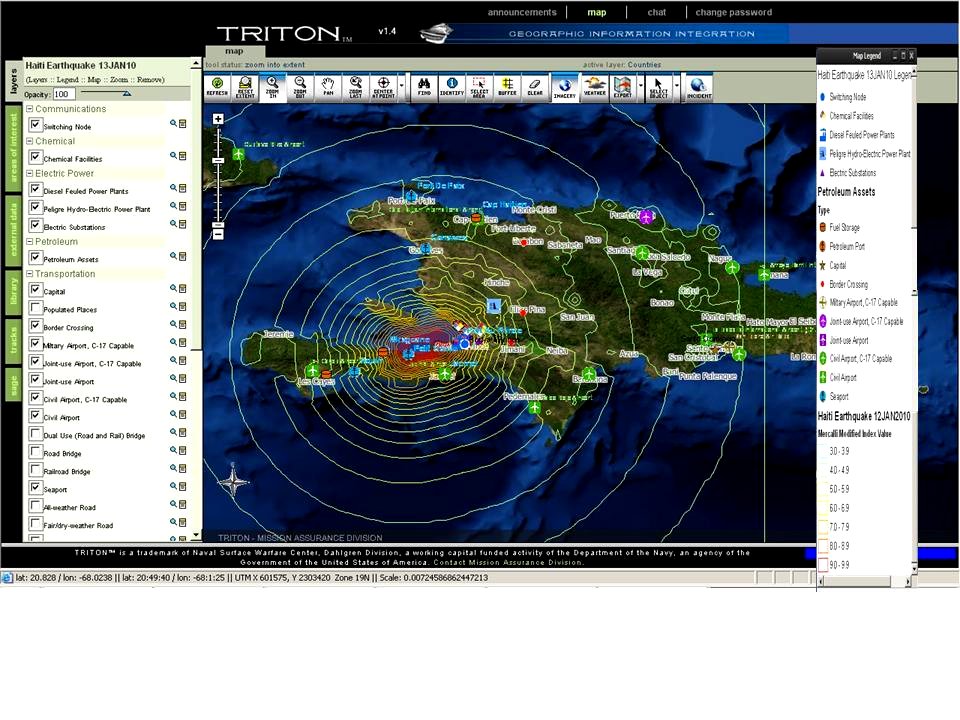Open the Weather tool
This screenshot has width=960, height=720.
[594, 87]
